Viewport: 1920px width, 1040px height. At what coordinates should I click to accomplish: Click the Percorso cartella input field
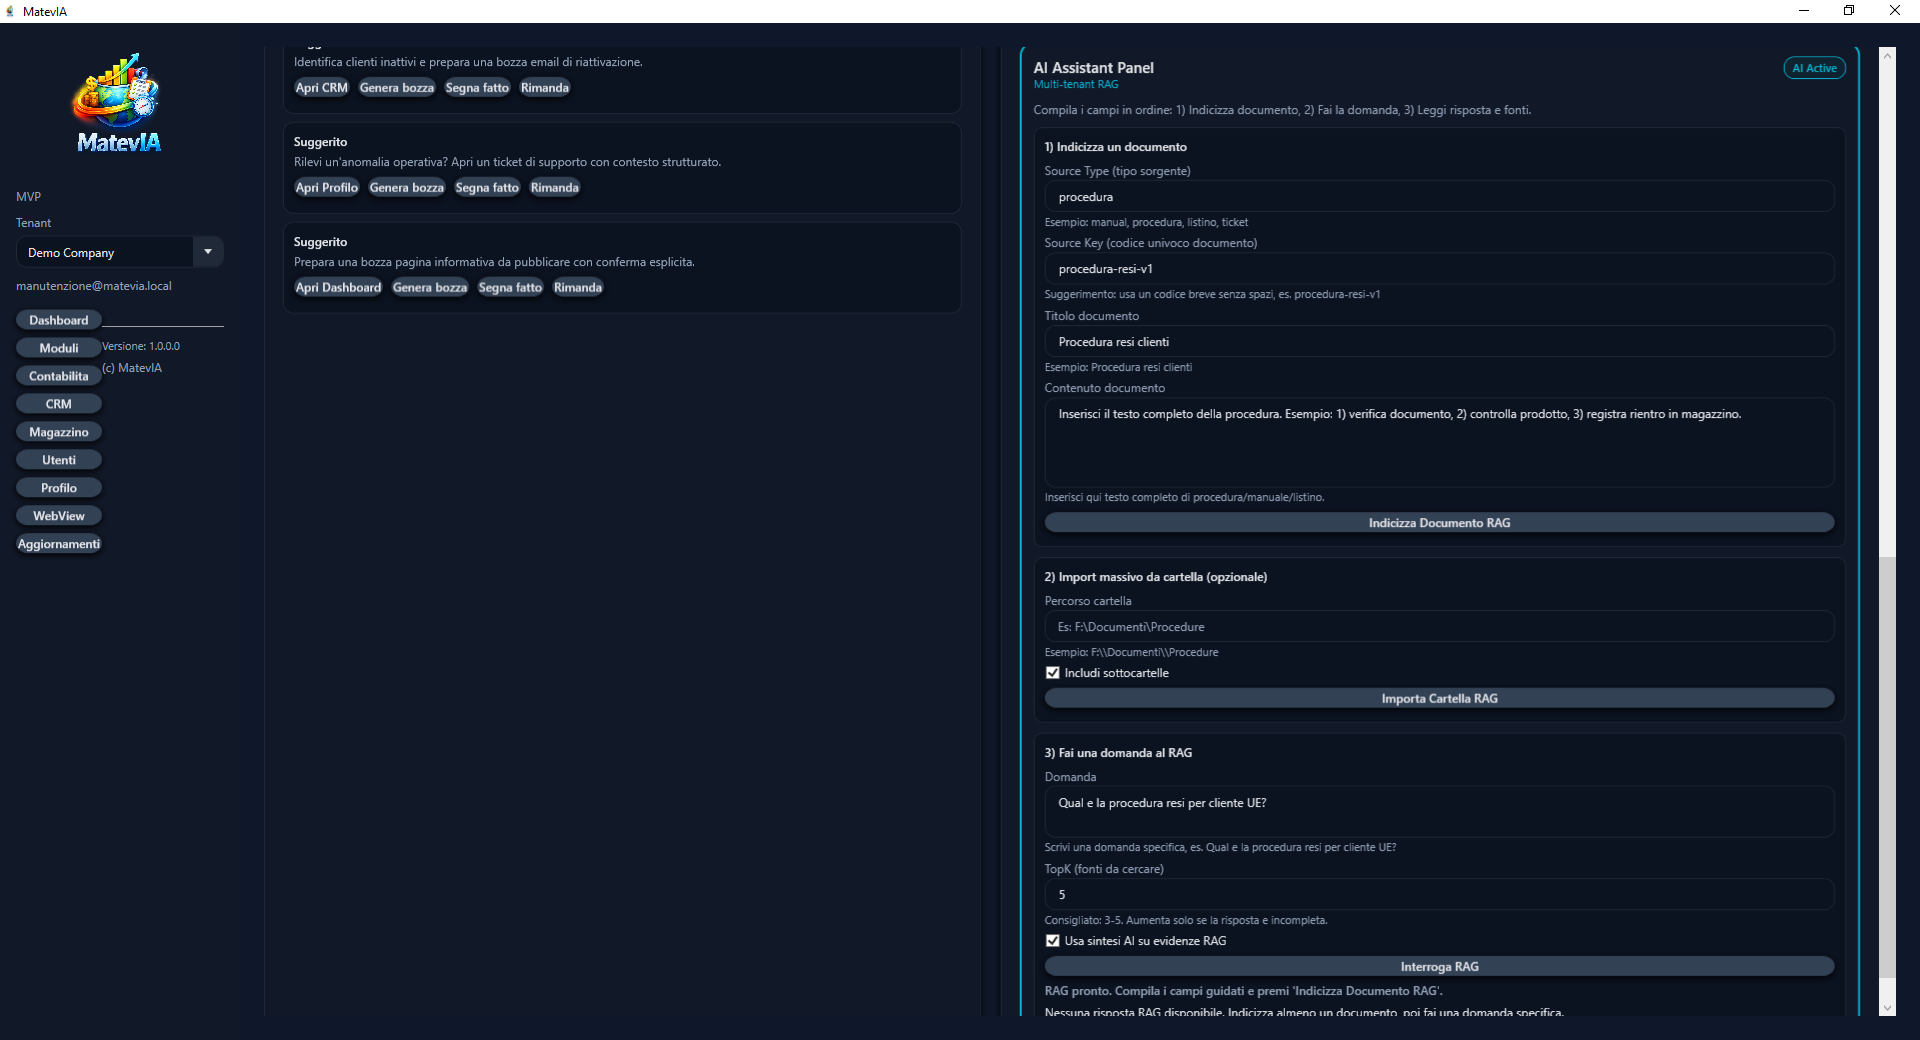[x=1439, y=627]
